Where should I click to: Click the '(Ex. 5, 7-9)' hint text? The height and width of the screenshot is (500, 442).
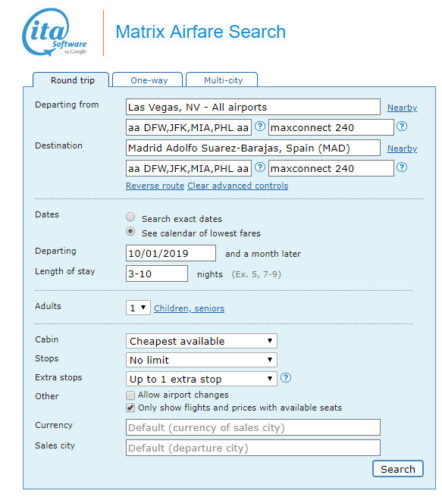256,274
